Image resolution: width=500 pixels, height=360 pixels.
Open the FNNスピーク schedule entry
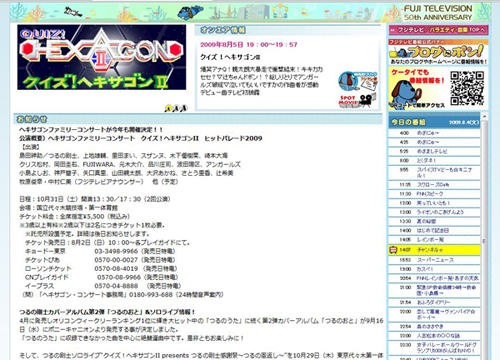pos(435,194)
